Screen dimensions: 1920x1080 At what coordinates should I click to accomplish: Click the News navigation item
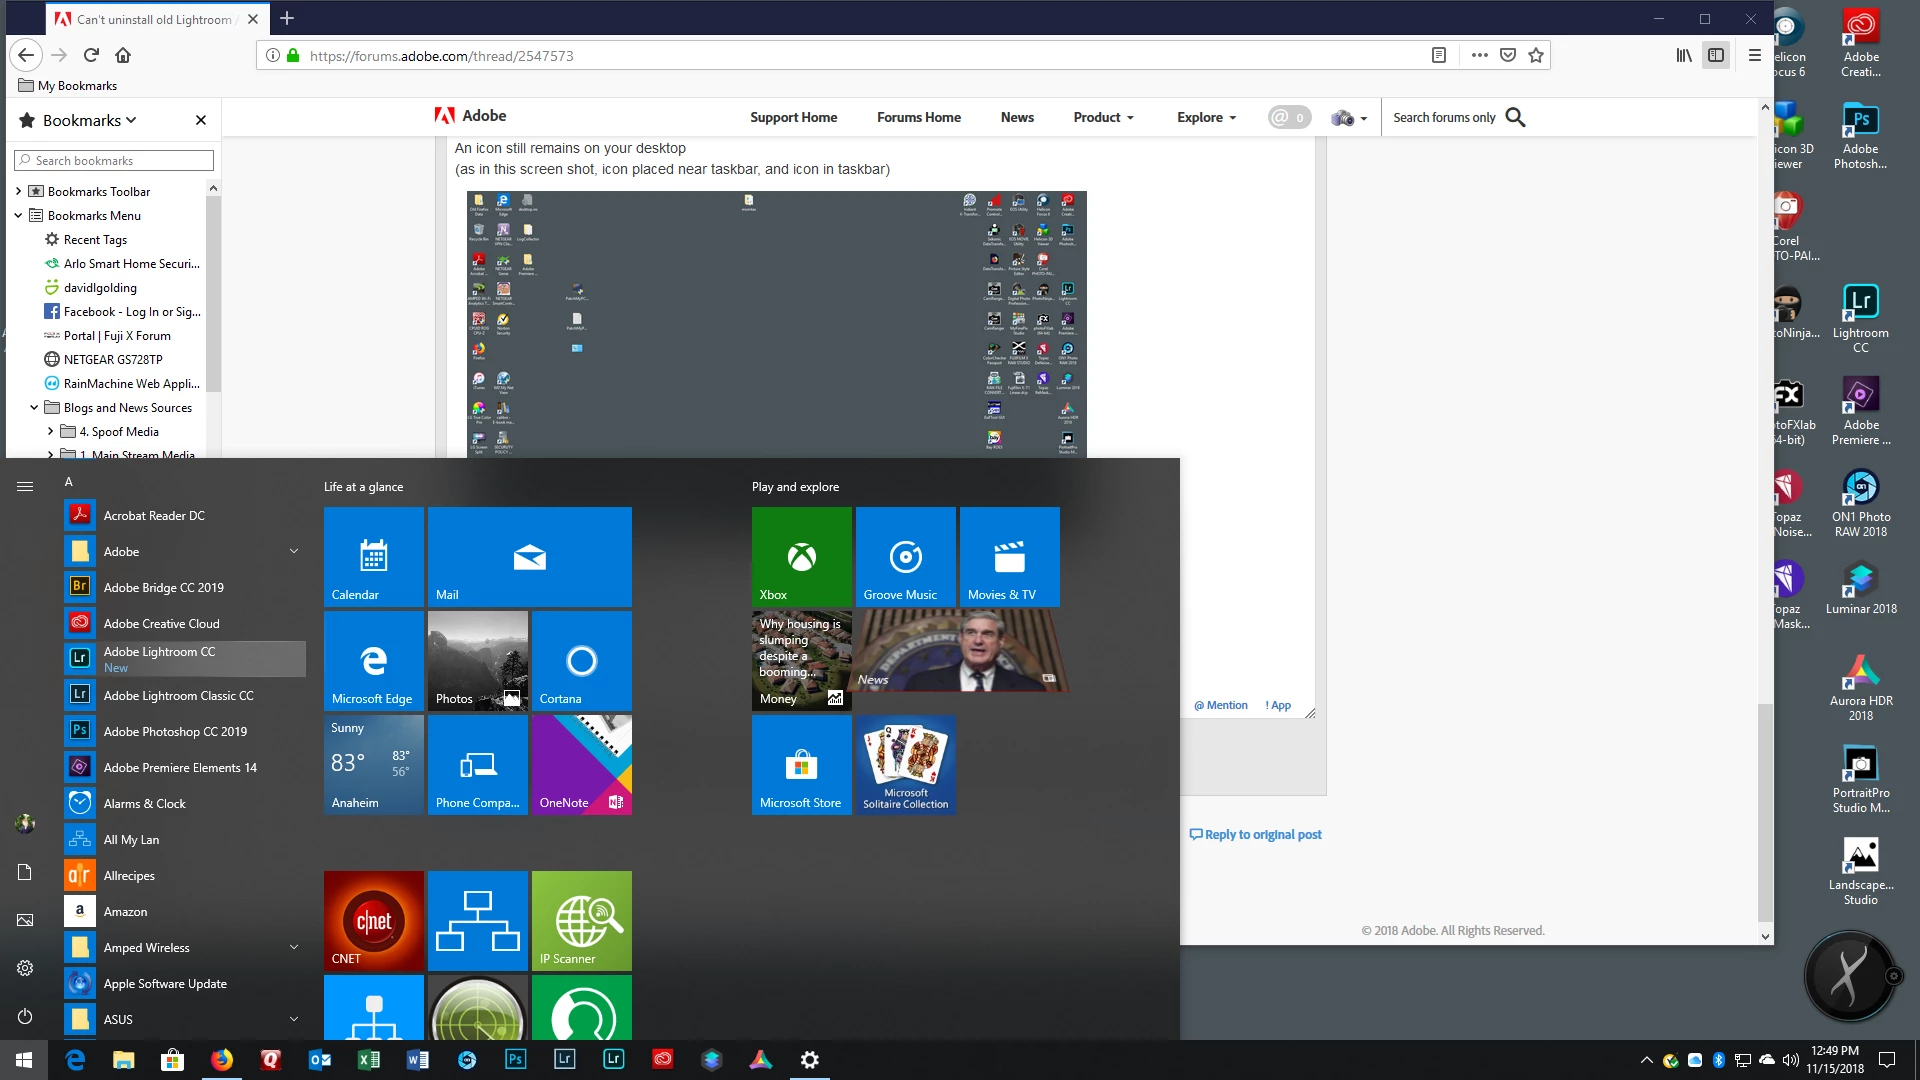(x=1017, y=118)
